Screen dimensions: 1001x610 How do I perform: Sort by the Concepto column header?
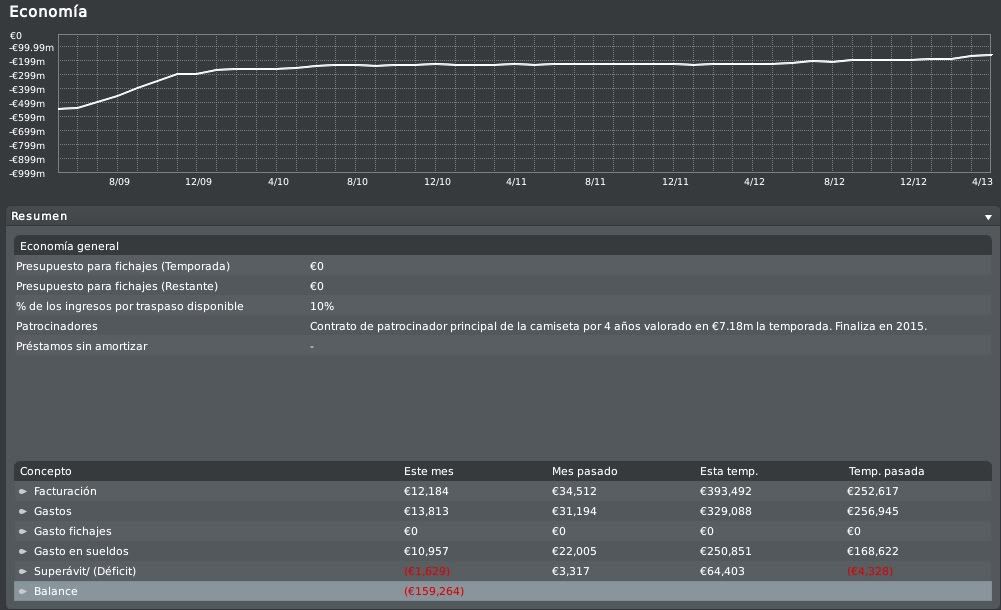pos(45,471)
